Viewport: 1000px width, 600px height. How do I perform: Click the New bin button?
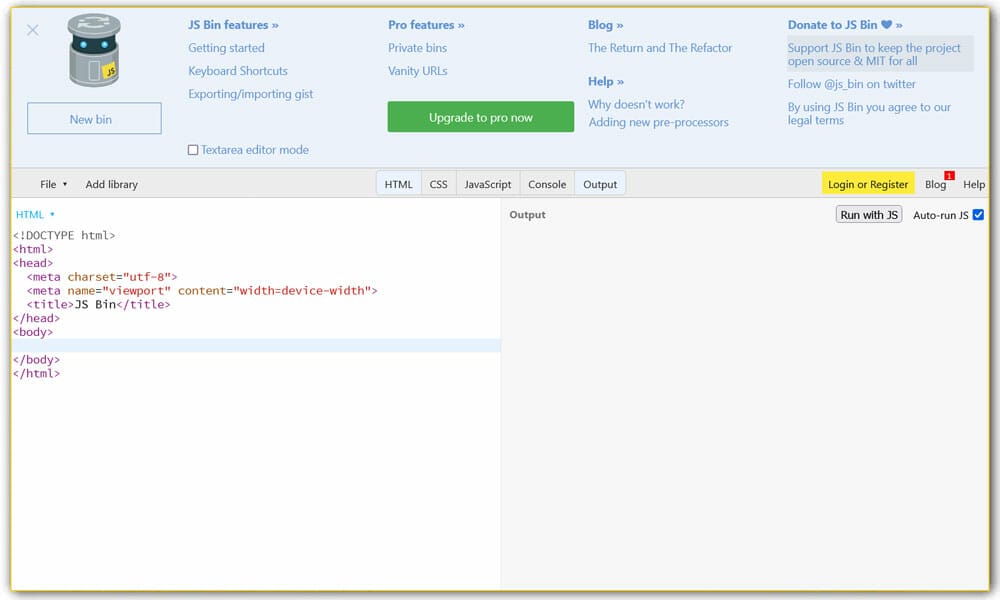[x=94, y=119]
